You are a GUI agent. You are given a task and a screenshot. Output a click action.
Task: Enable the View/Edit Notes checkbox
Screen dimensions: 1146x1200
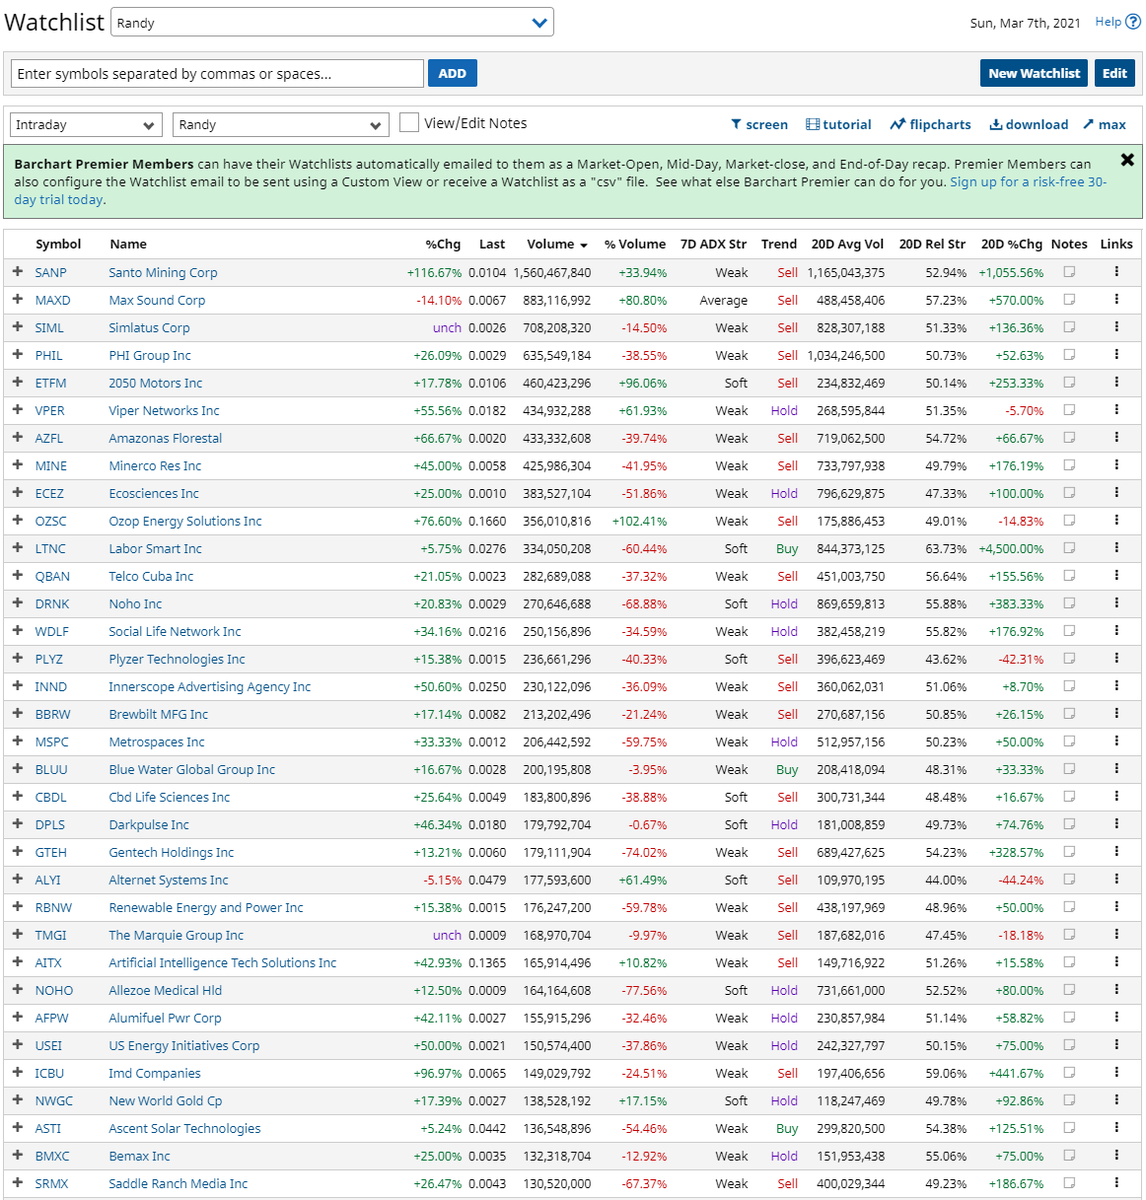click(409, 122)
